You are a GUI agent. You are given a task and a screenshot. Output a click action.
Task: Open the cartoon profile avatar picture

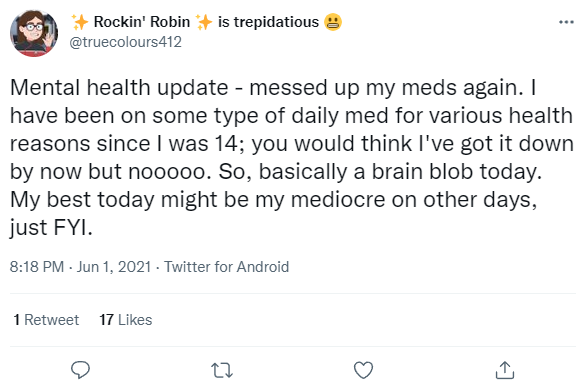click(x=34, y=33)
